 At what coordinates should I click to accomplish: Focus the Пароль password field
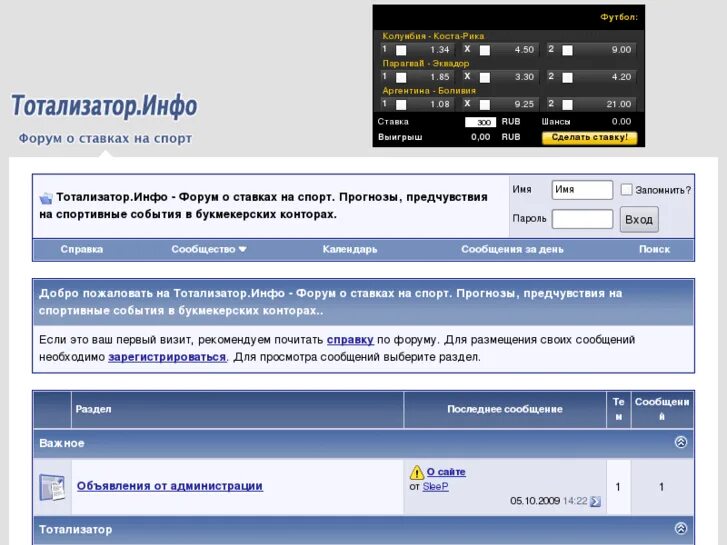coord(582,219)
